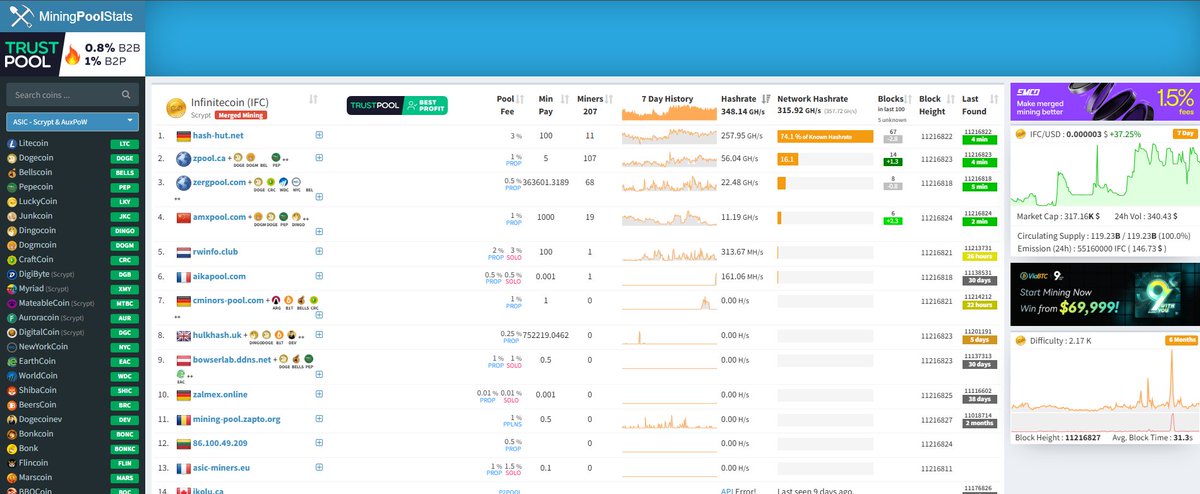The width and height of the screenshot is (1200, 494).
Task: Click the green +1.3 blocks badge for zpool.ca
Action: pos(893,161)
